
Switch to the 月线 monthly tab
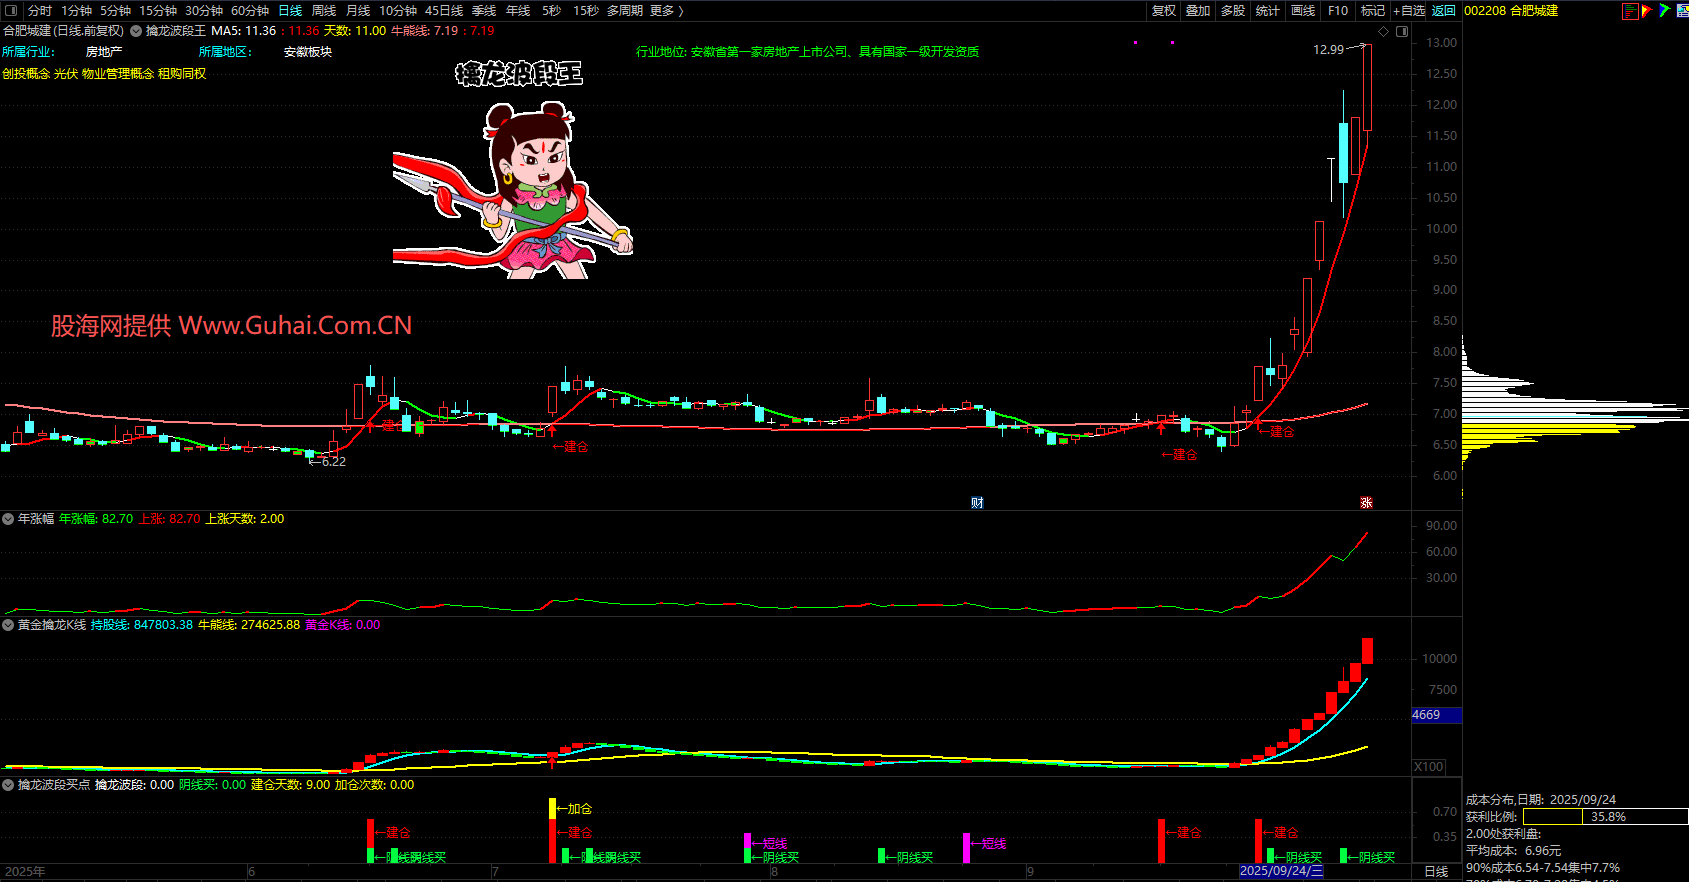[x=358, y=11]
